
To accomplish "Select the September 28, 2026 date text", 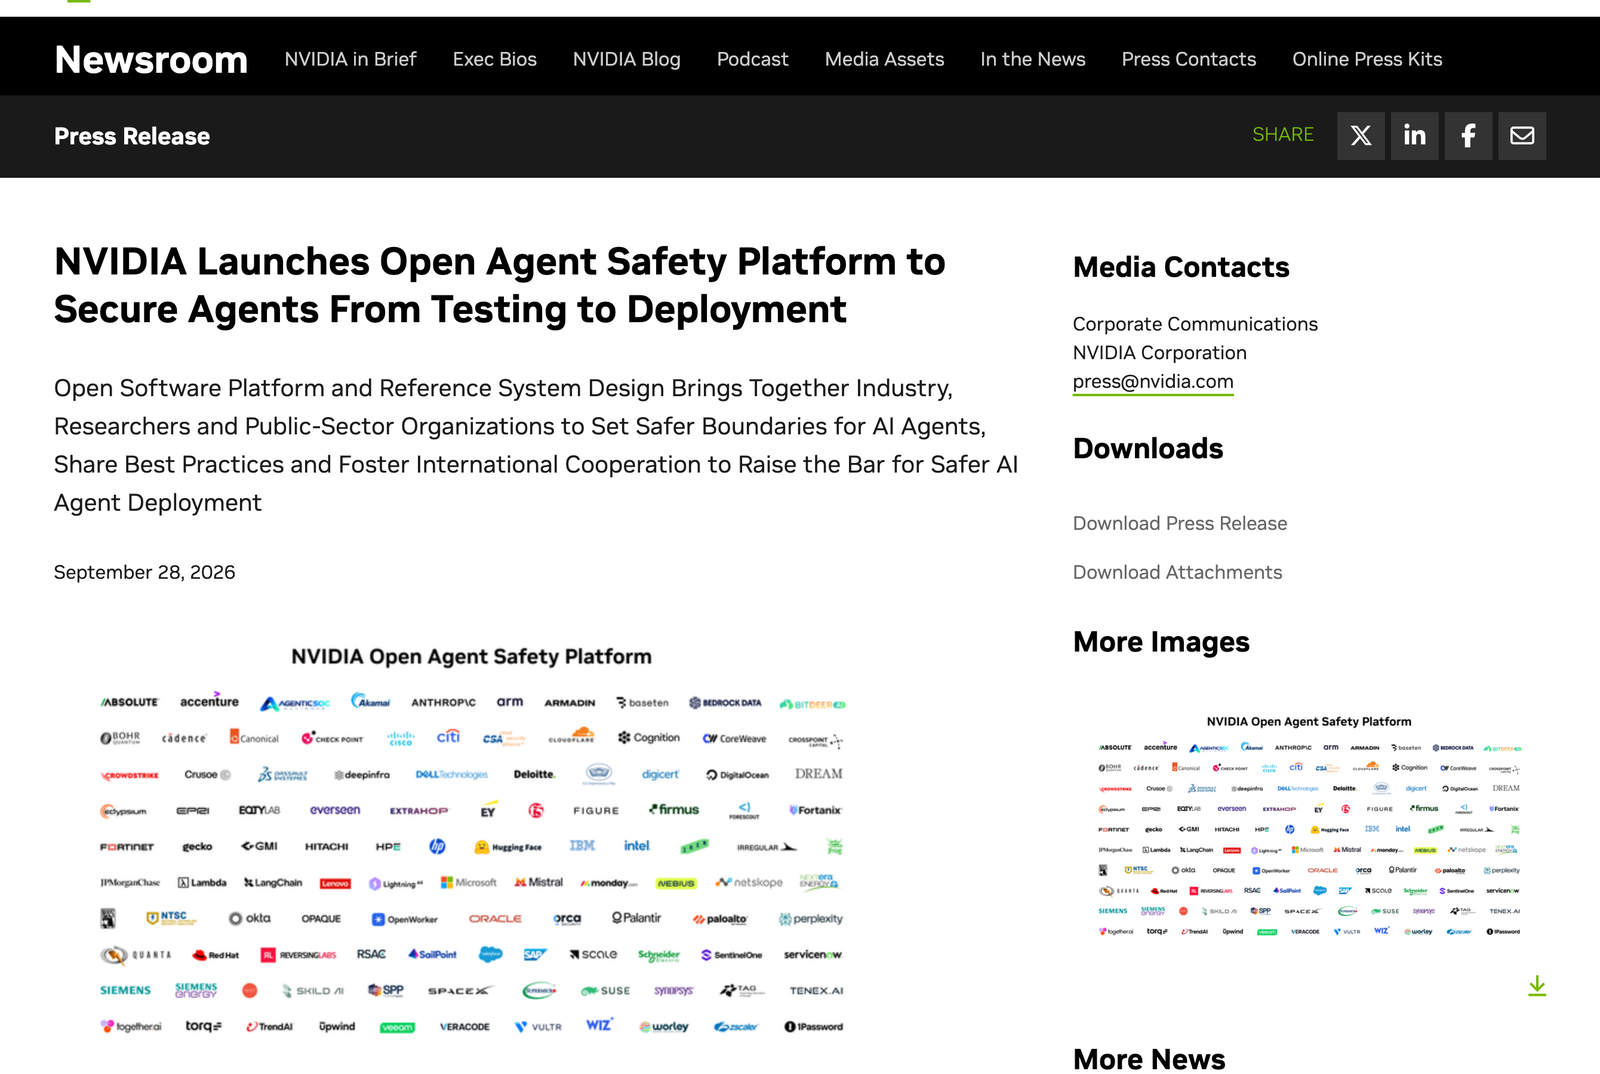I will tap(145, 572).
